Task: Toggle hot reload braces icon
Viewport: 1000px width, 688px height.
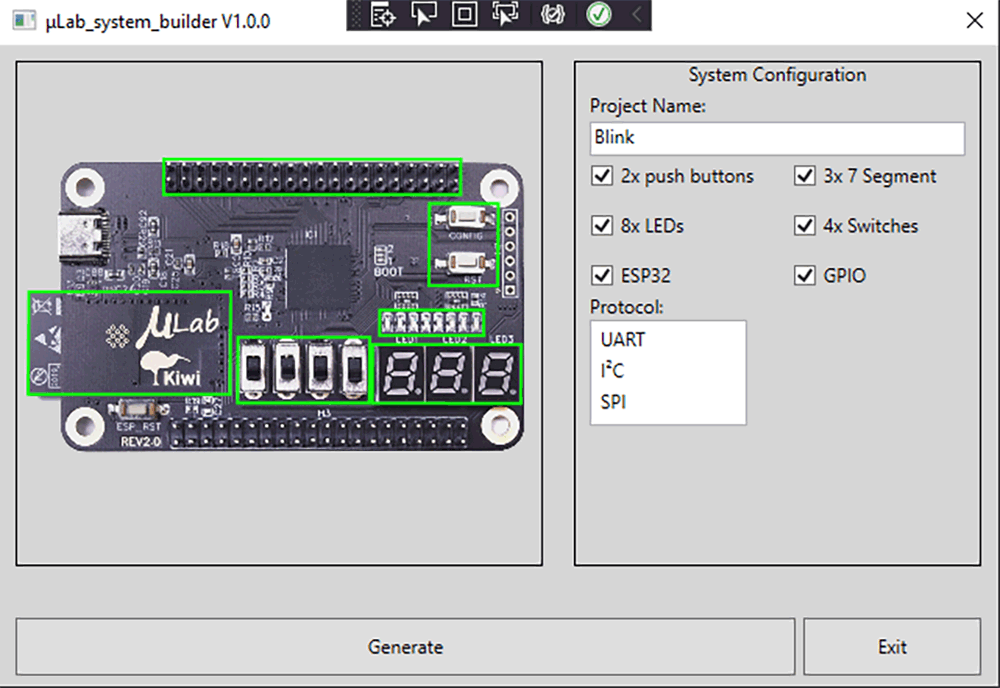Action: point(552,15)
